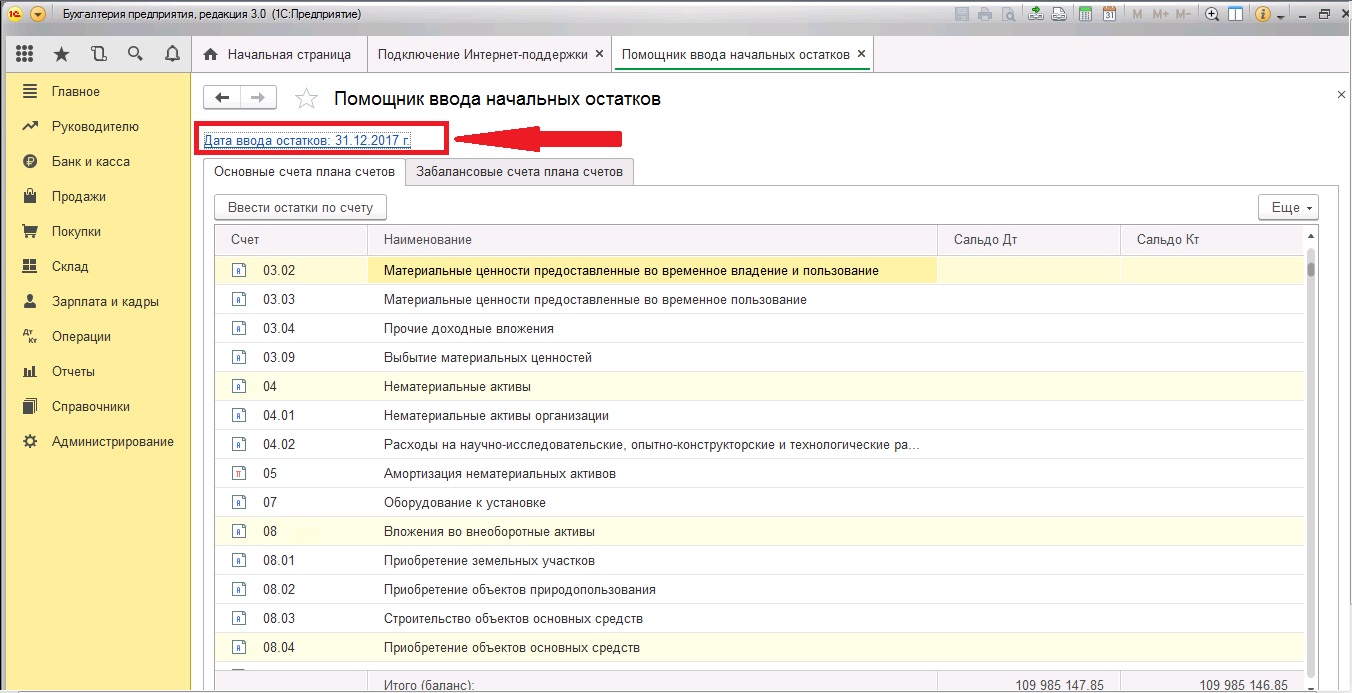
Task: Switch to Забалансовые счета плана счетов tab
Action: point(520,171)
